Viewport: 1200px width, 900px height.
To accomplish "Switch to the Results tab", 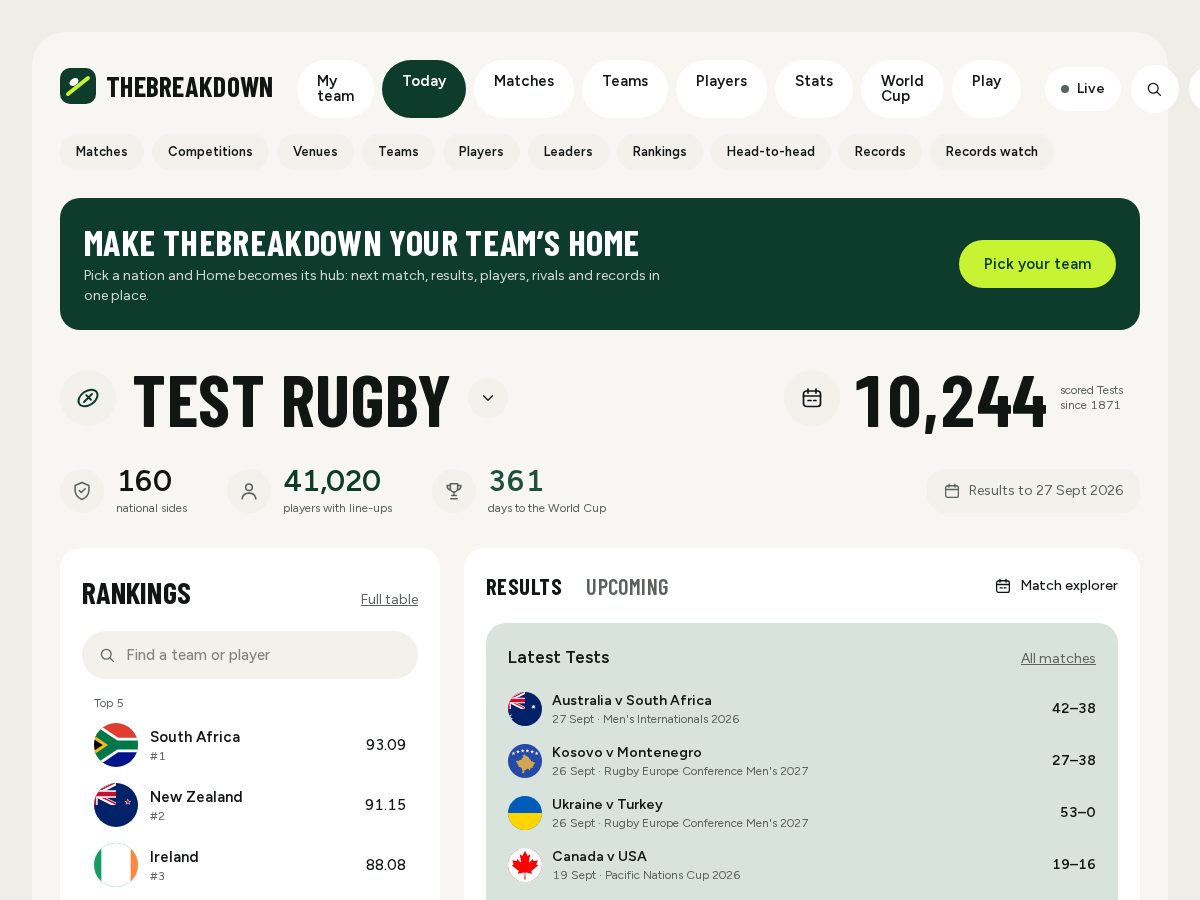I will coord(524,587).
